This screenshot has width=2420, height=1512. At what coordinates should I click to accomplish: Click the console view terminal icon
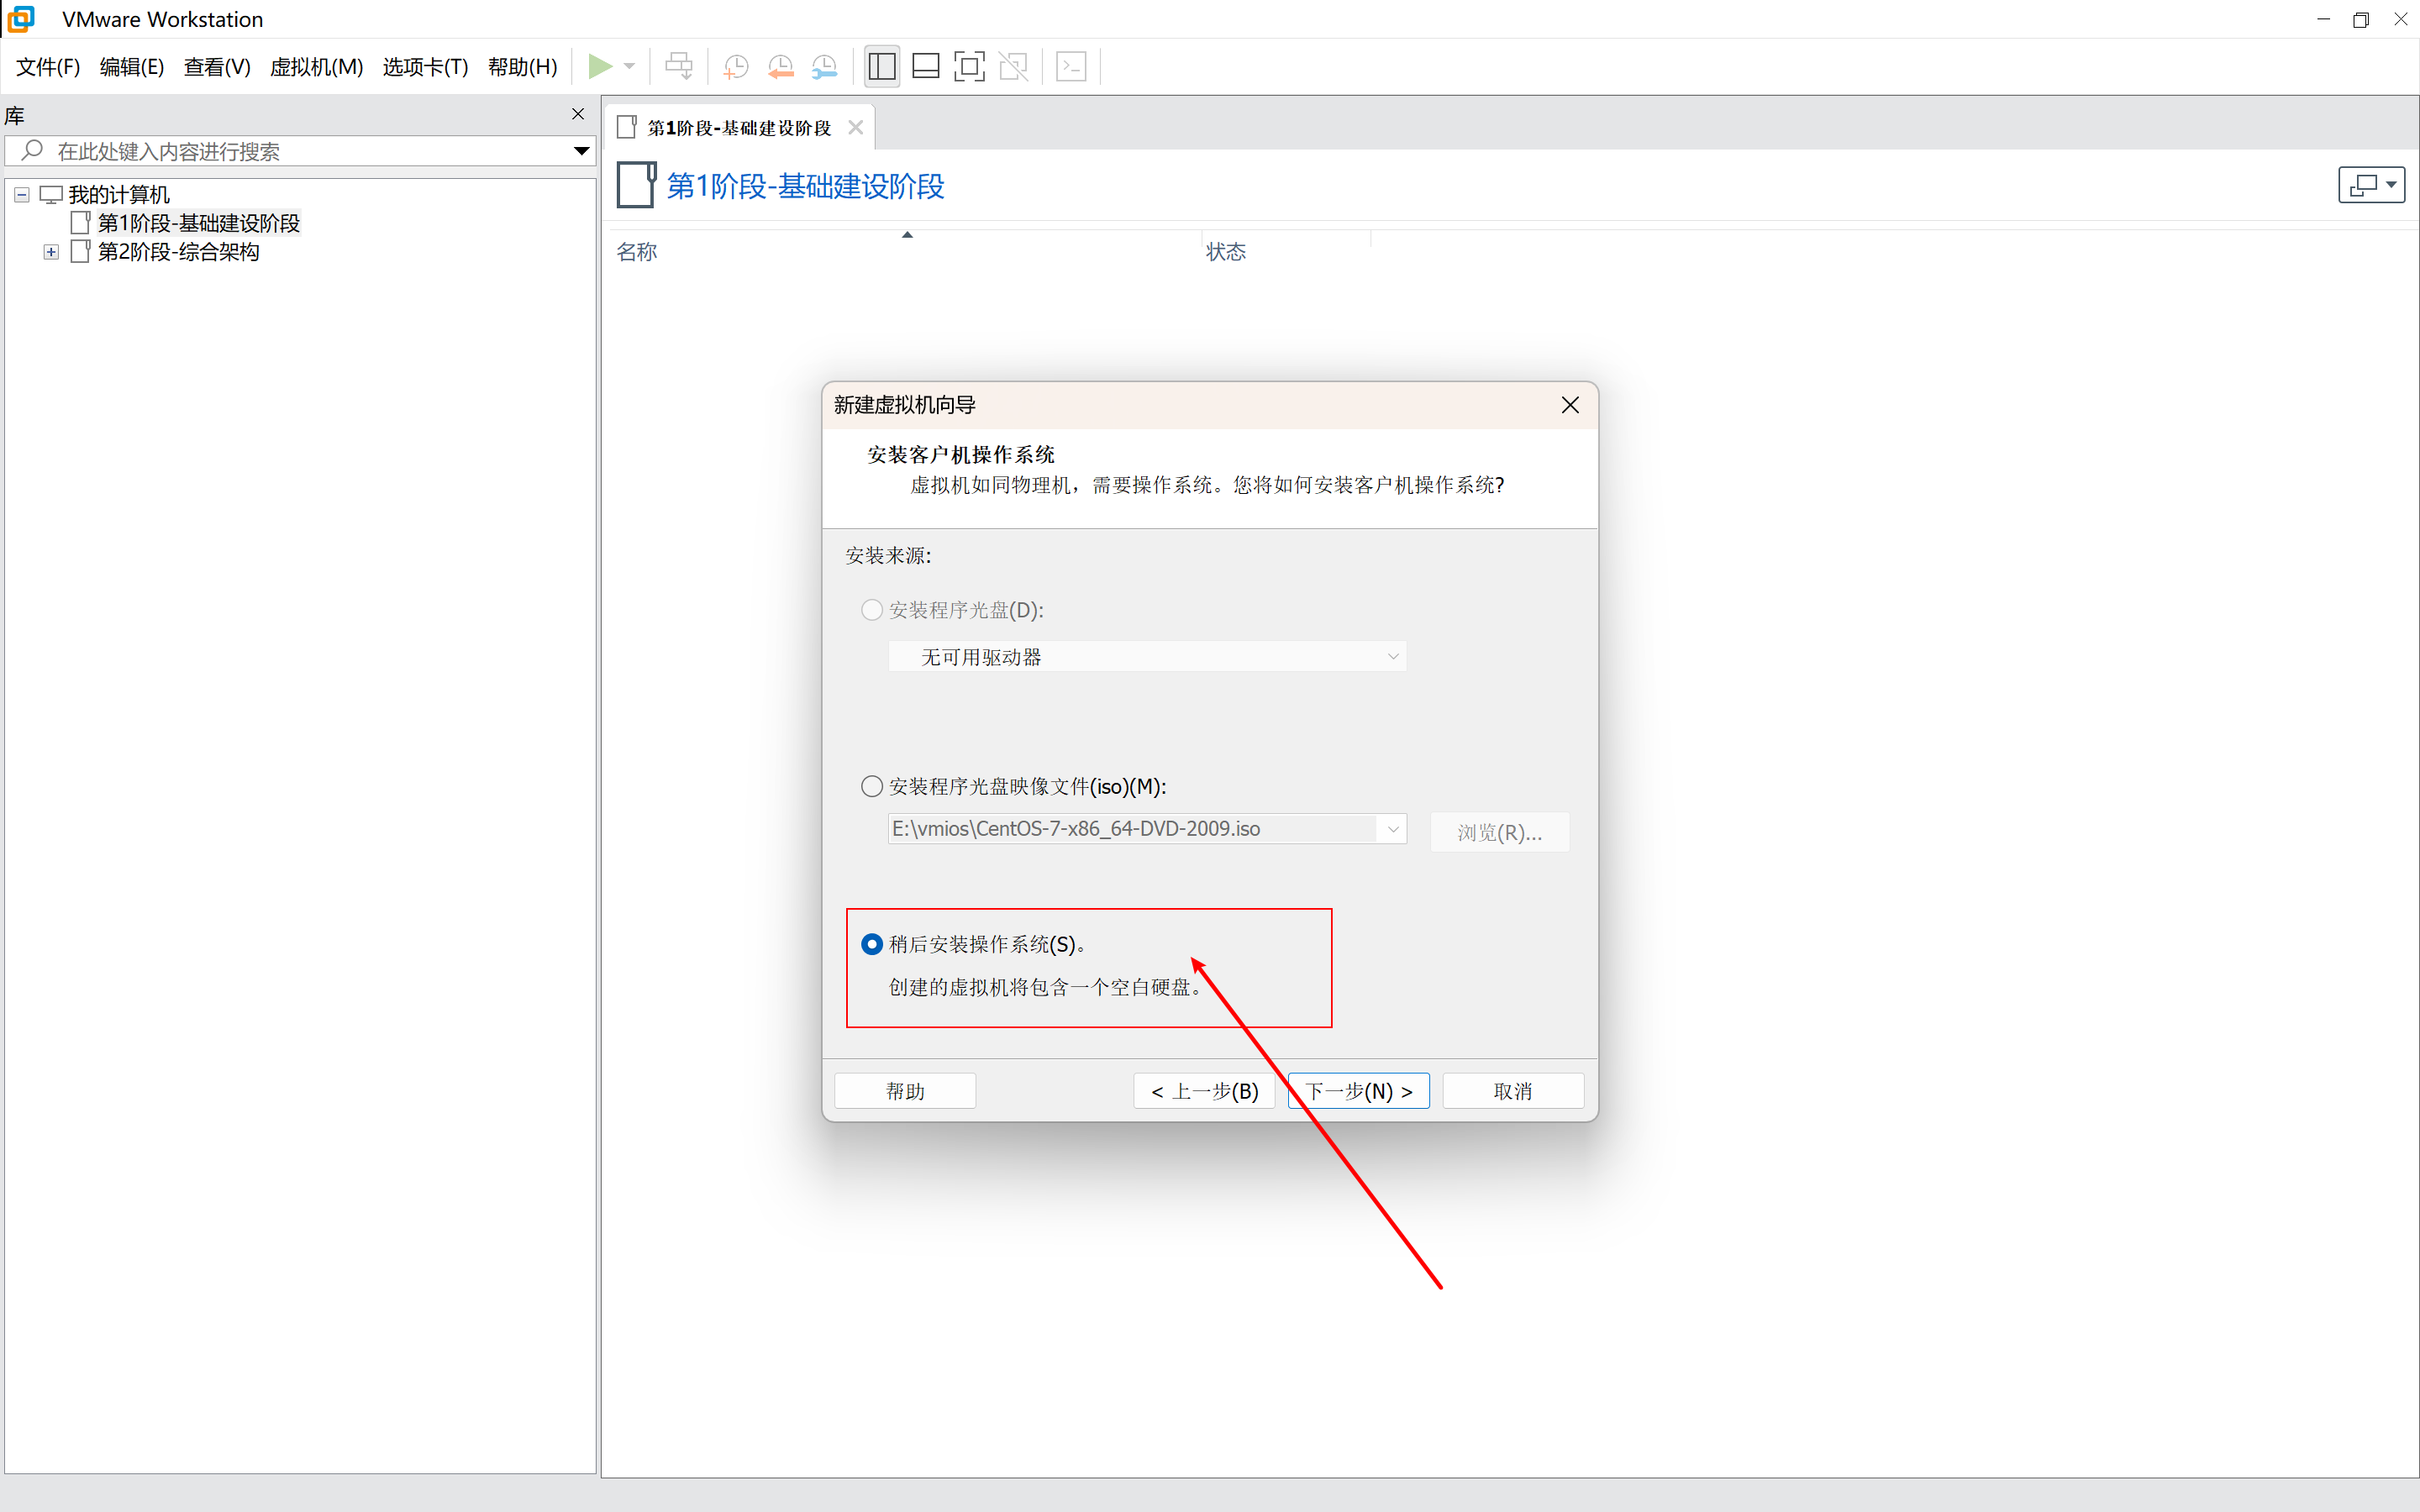[1071, 67]
